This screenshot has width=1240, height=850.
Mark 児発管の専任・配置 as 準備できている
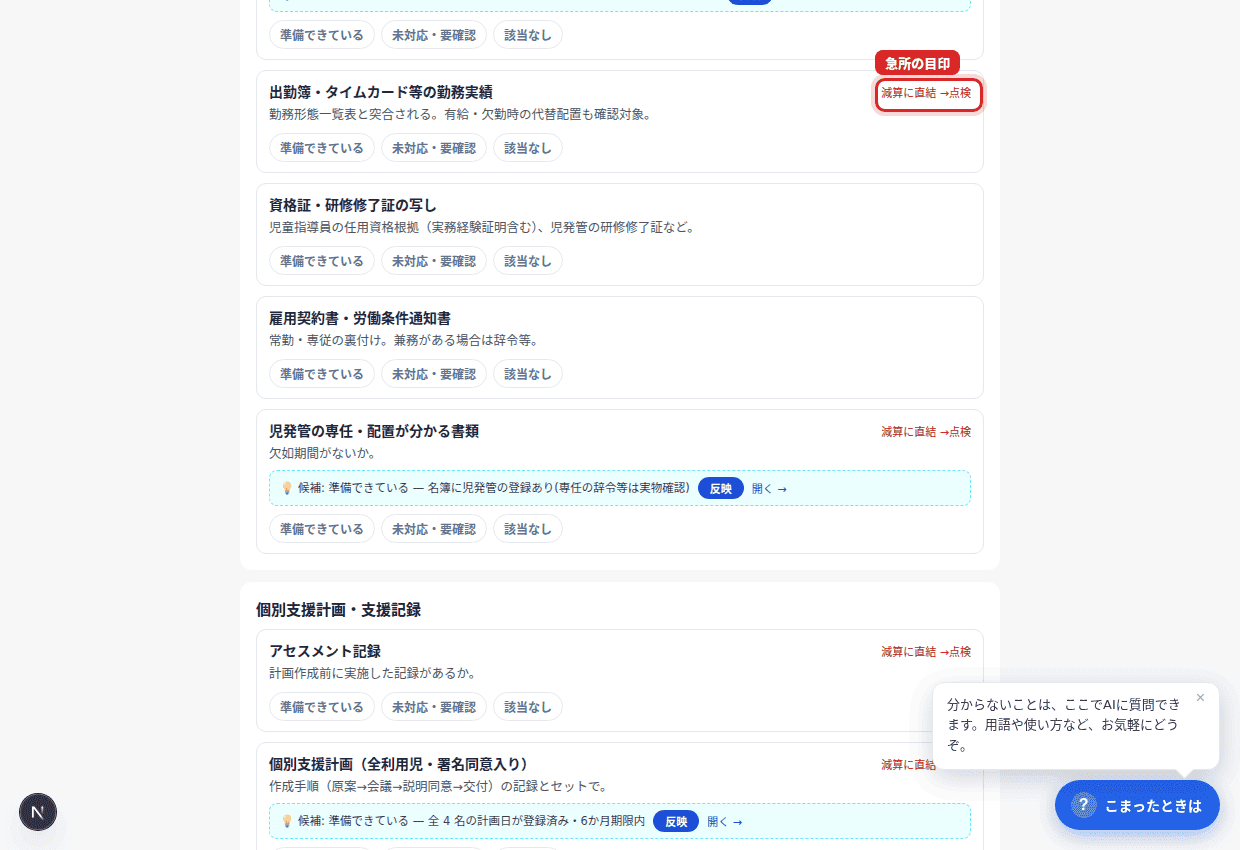(x=322, y=528)
